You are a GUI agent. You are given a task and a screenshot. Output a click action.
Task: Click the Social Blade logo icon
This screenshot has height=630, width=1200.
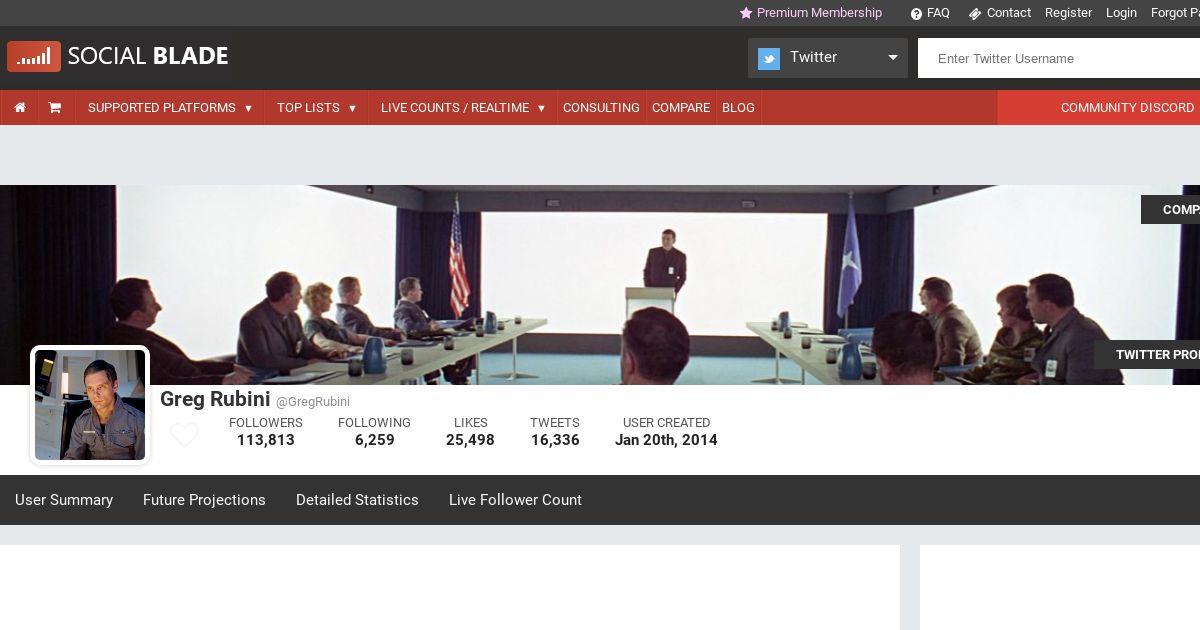(34, 57)
